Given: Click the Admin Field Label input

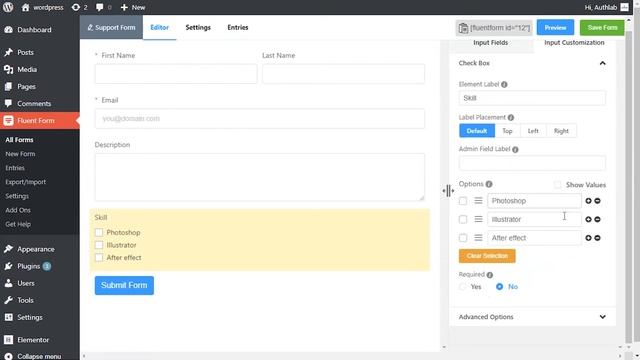Looking at the screenshot, I should point(532,163).
